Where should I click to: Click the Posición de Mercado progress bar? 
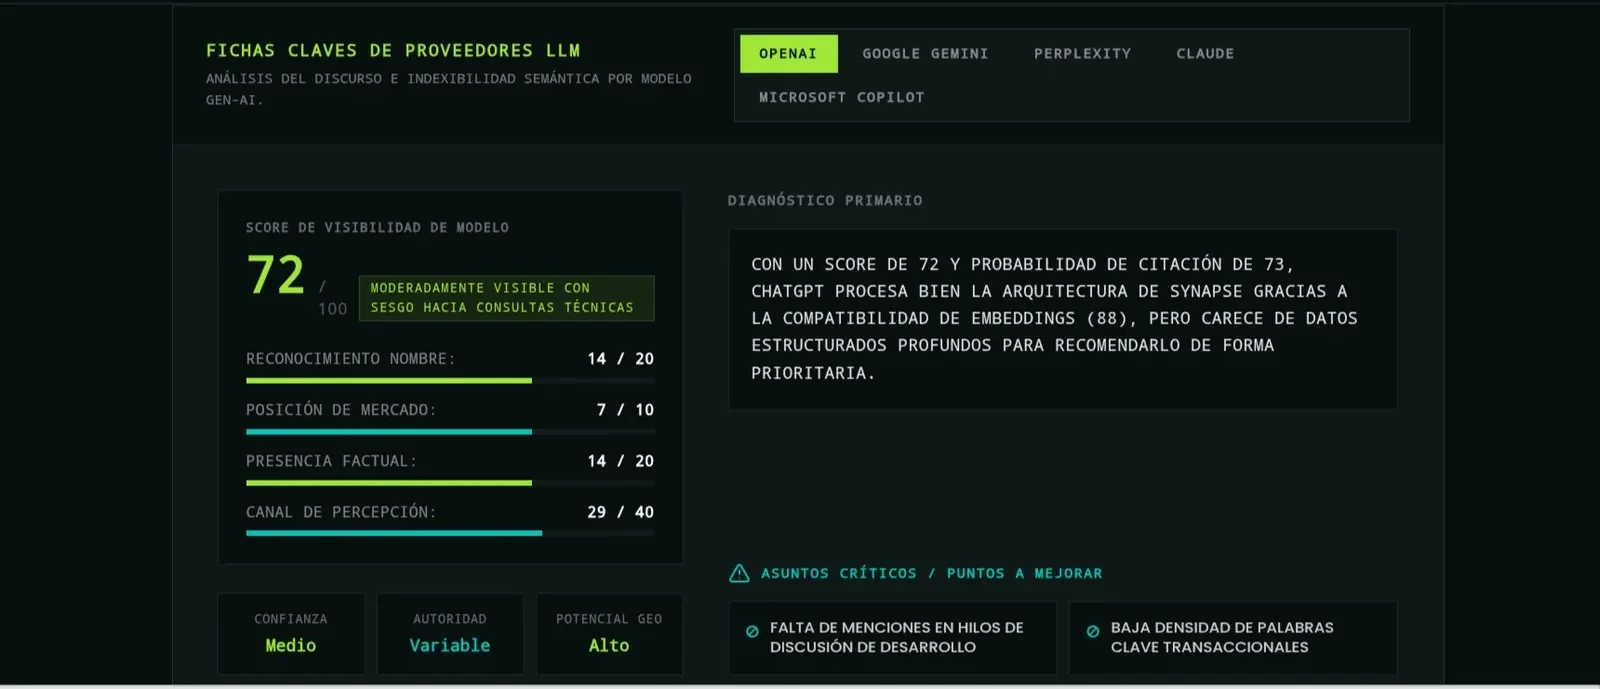tap(450, 432)
